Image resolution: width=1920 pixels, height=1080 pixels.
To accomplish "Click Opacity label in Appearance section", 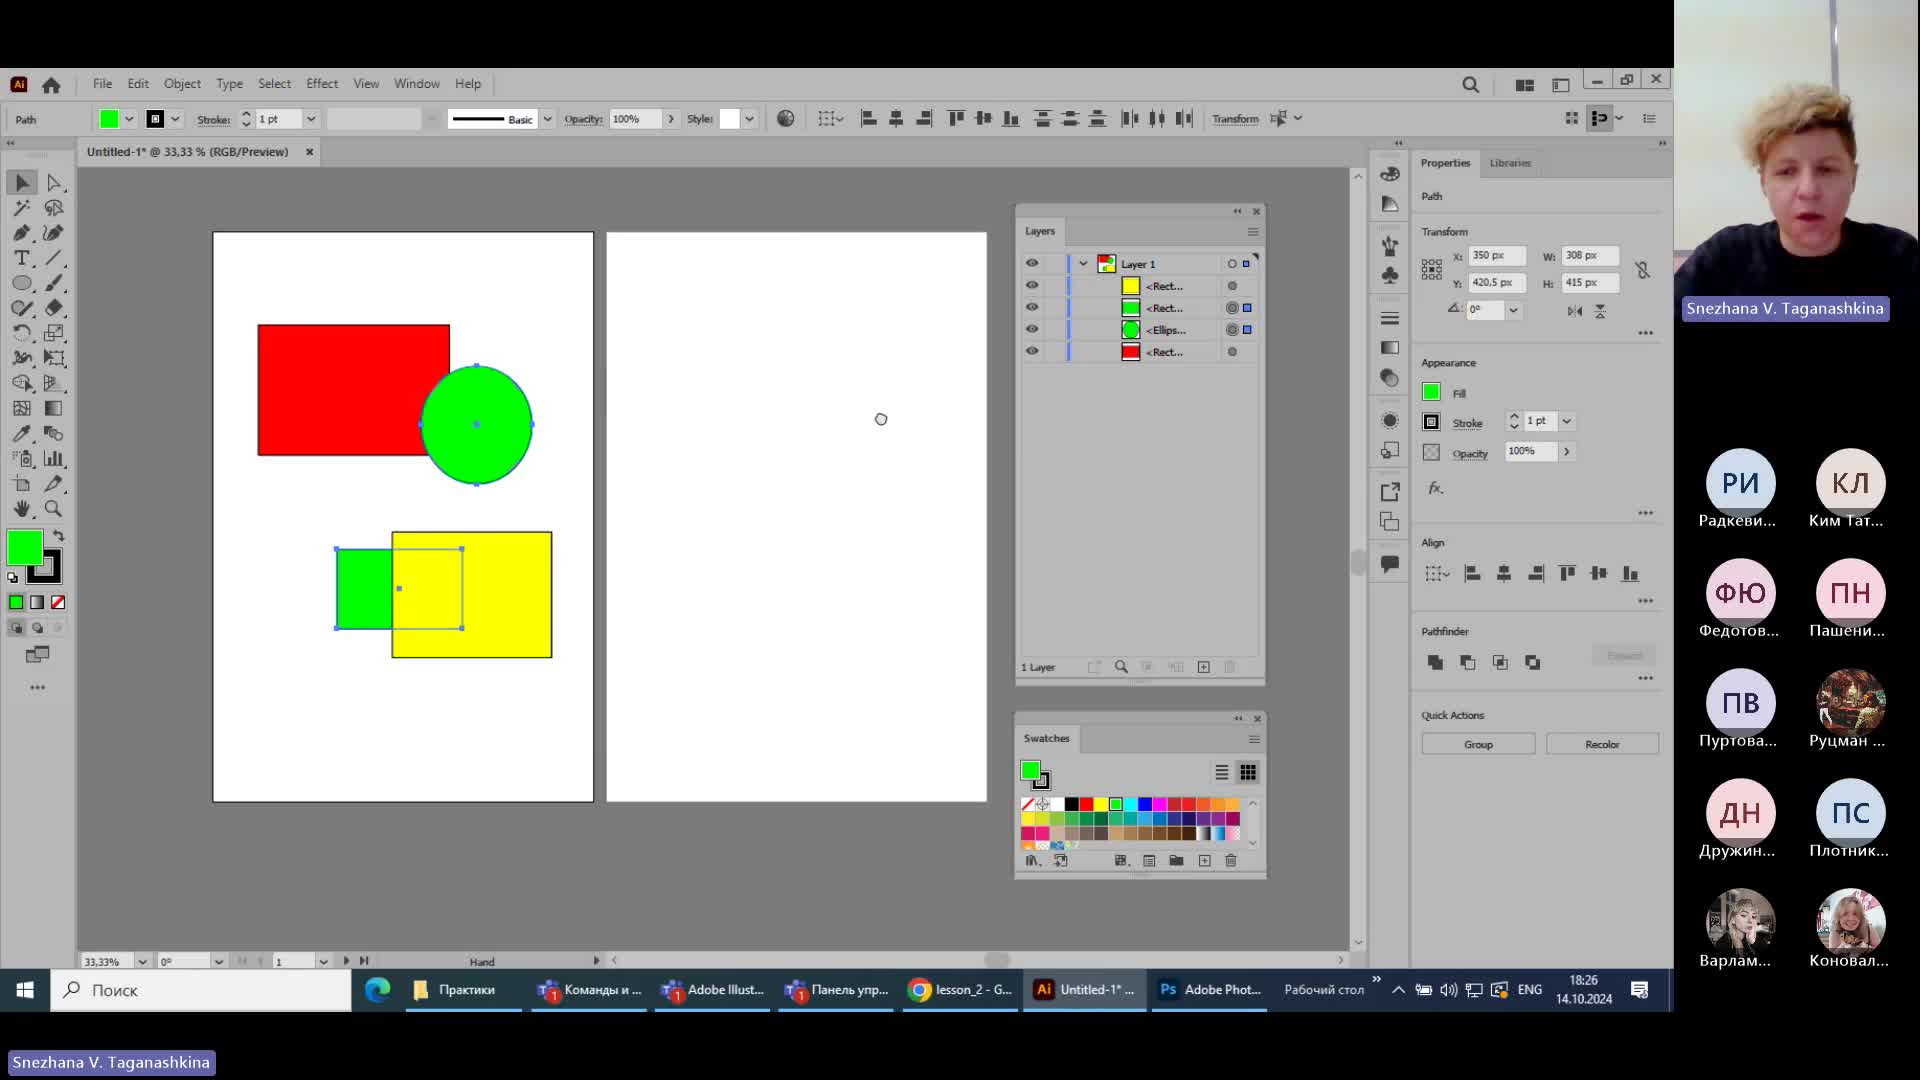I will [x=1470, y=454].
